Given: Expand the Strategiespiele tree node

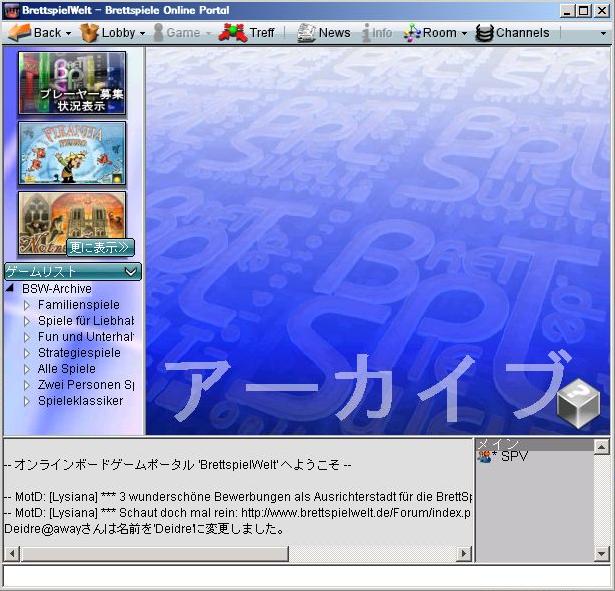Looking at the screenshot, I should point(27,353).
